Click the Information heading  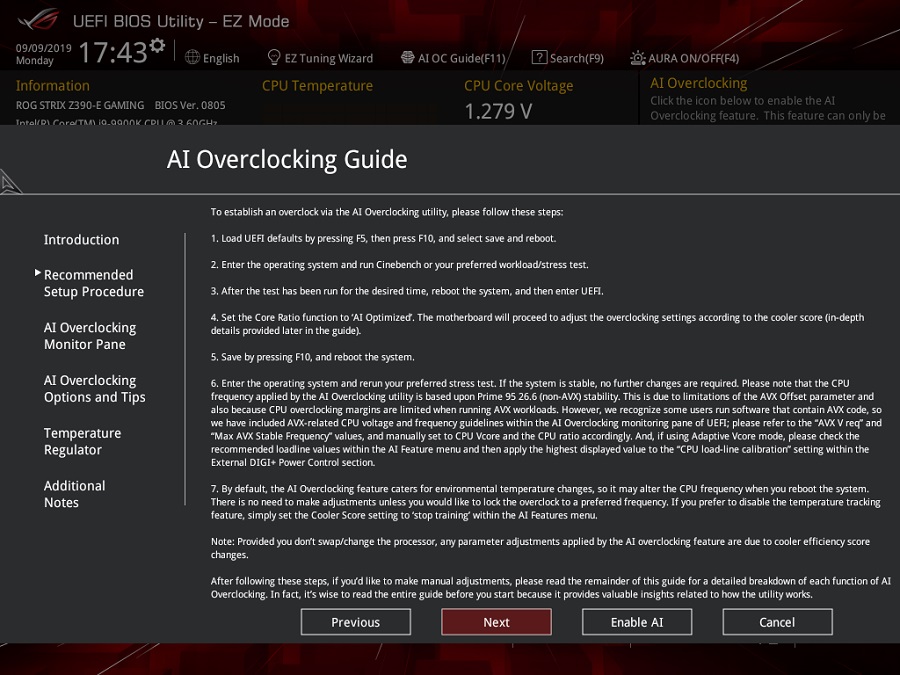coord(53,86)
